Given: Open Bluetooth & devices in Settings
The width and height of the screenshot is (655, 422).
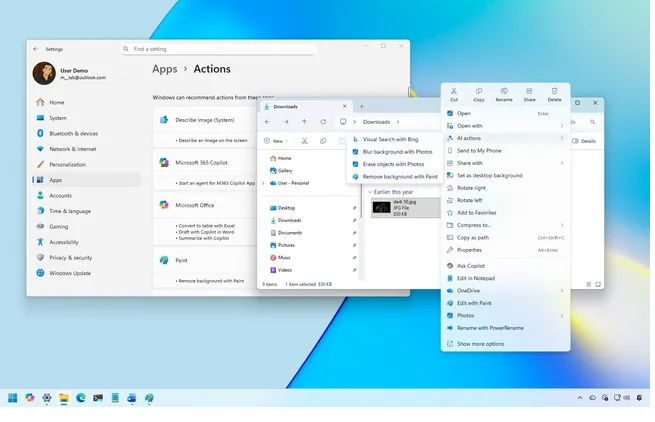Looking at the screenshot, I should pyautogui.click(x=86, y=134).
